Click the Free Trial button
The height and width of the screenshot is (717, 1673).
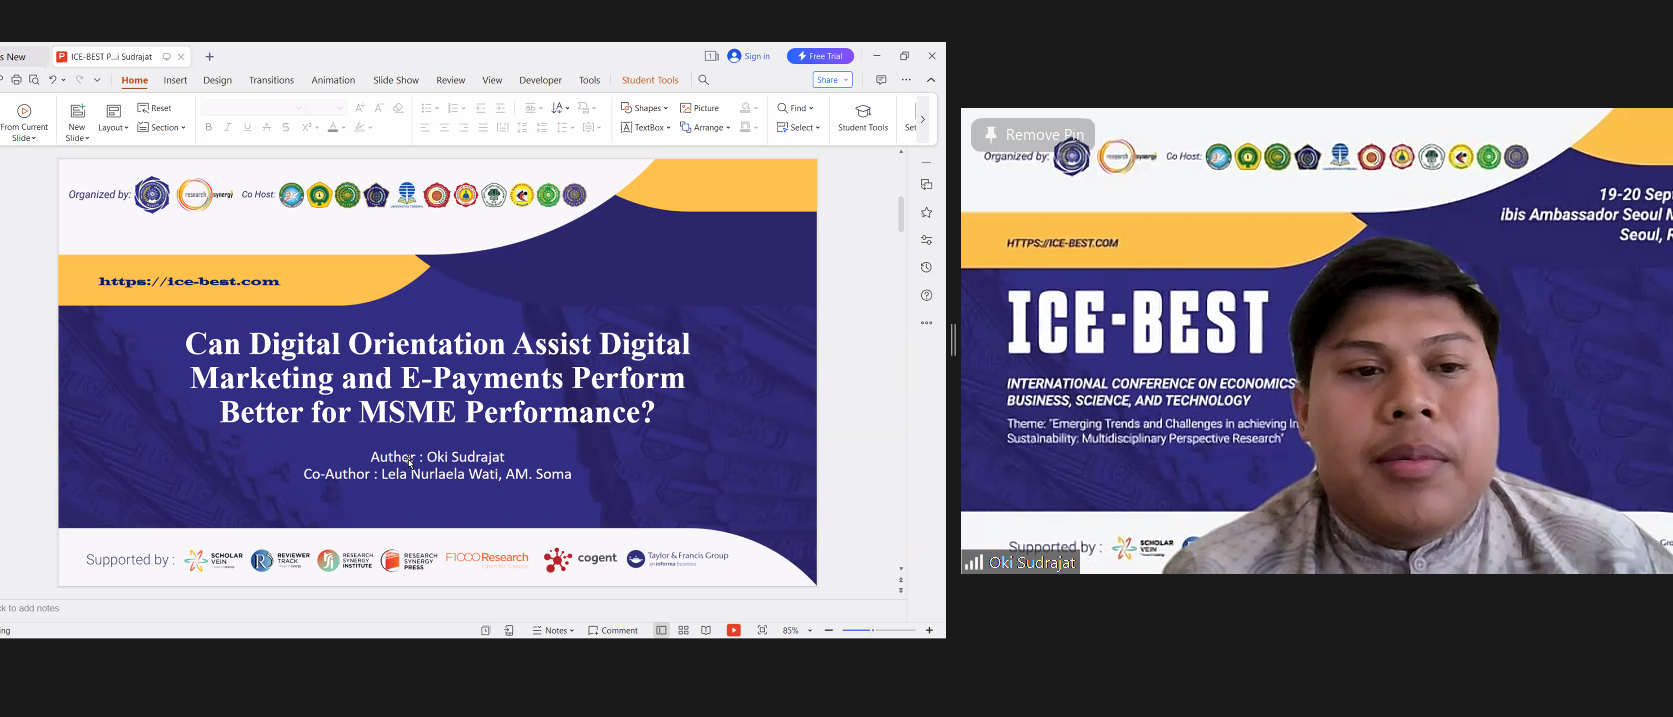click(x=820, y=56)
